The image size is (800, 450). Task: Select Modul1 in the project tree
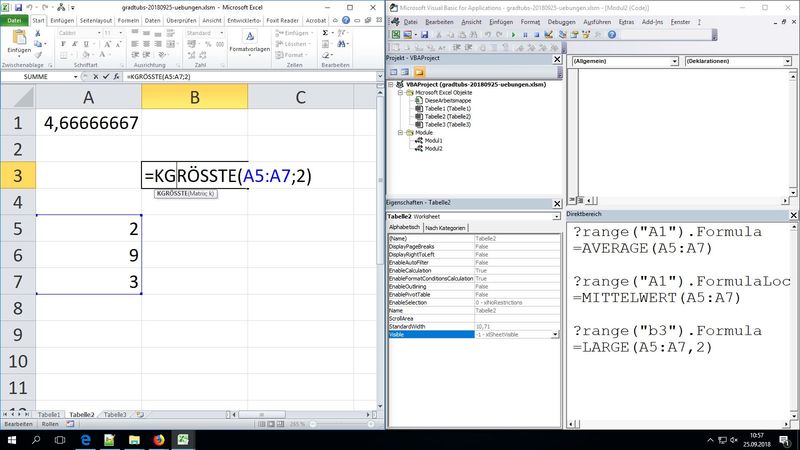[x=432, y=140]
